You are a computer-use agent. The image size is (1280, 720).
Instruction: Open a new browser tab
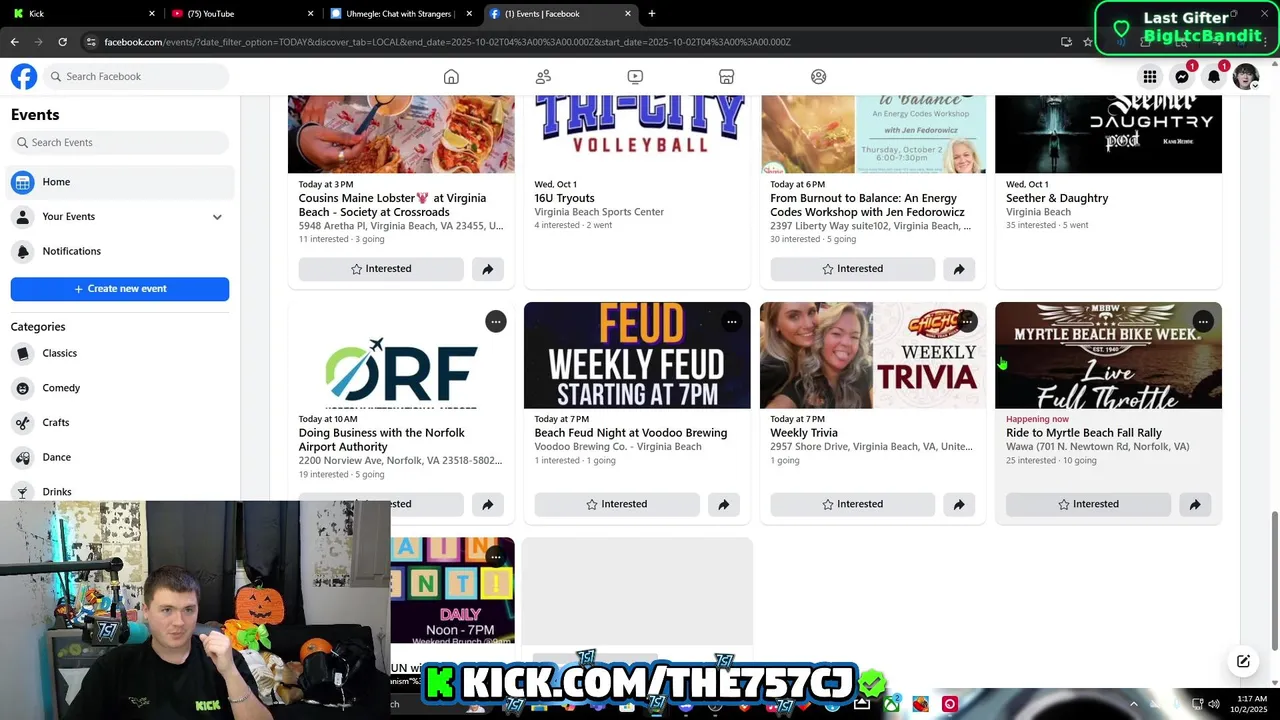652,14
